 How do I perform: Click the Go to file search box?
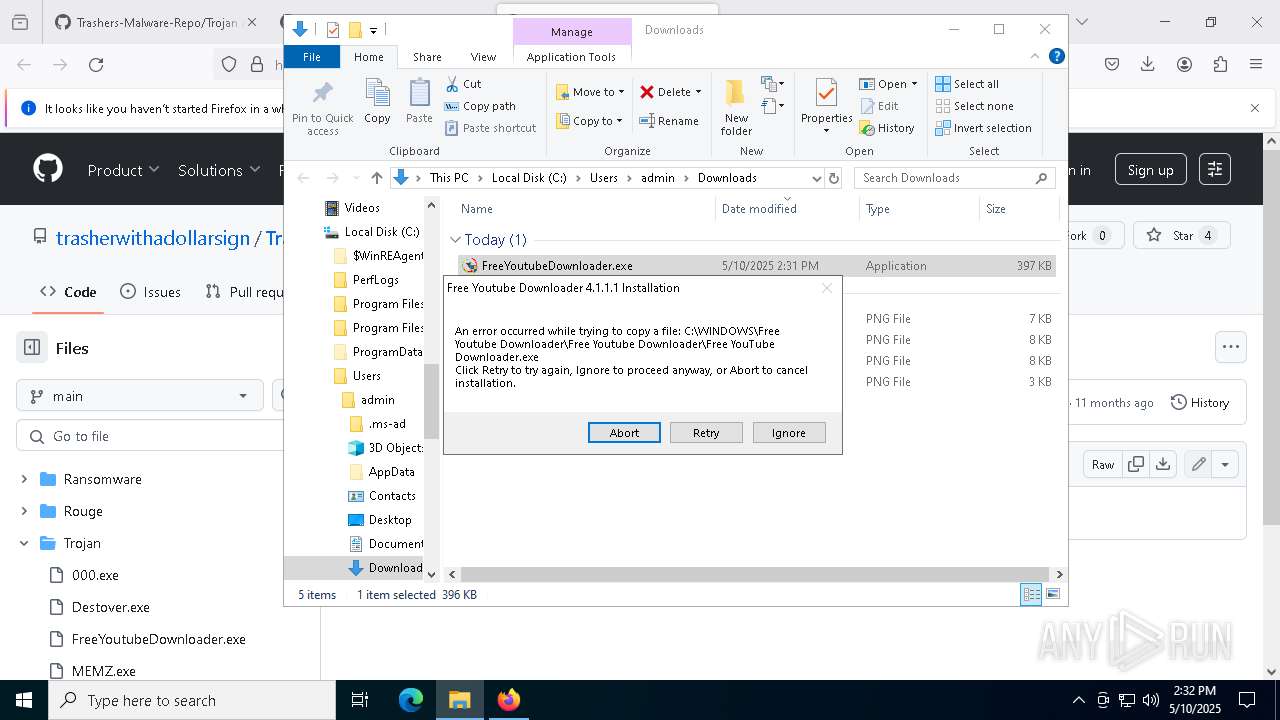(150, 437)
